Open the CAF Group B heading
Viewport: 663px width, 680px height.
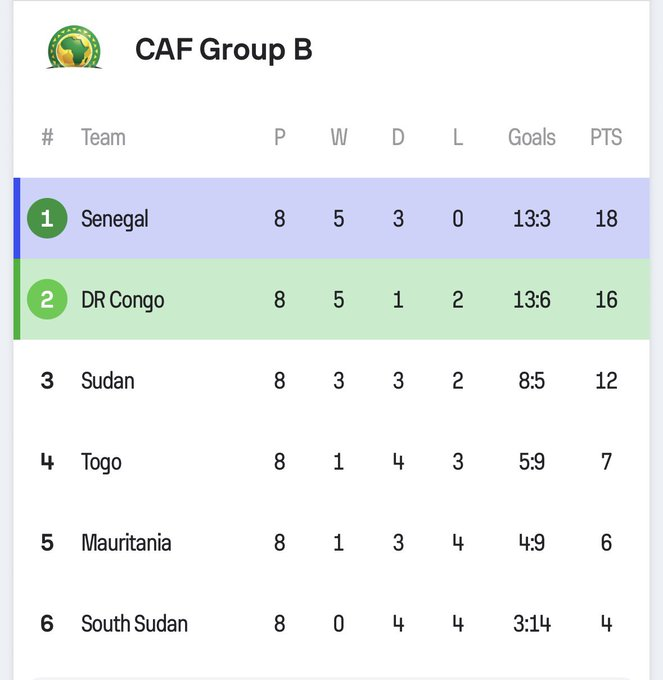pyautogui.click(x=223, y=49)
